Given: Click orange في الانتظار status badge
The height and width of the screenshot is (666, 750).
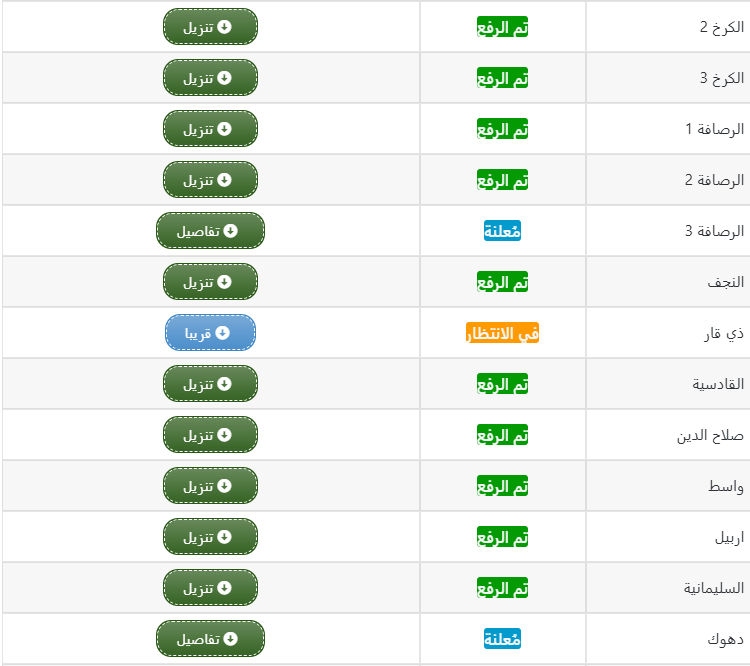Looking at the screenshot, I should click(x=502, y=333).
